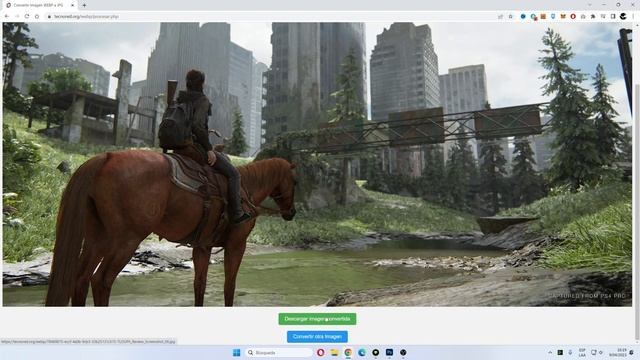Reload the page with the refresh icon
Image resolution: width=640 pixels, height=360 pixels.
coord(27,16)
